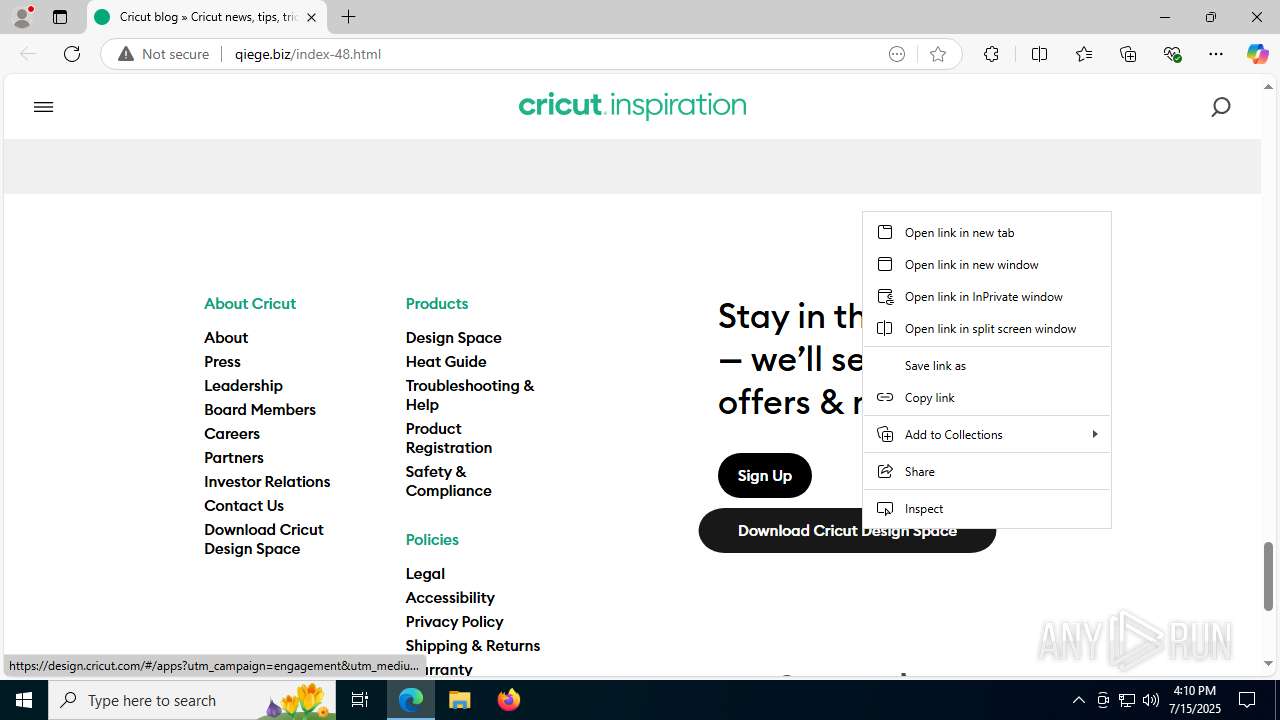Click the cricut inspiration logo

(x=632, y=106)
